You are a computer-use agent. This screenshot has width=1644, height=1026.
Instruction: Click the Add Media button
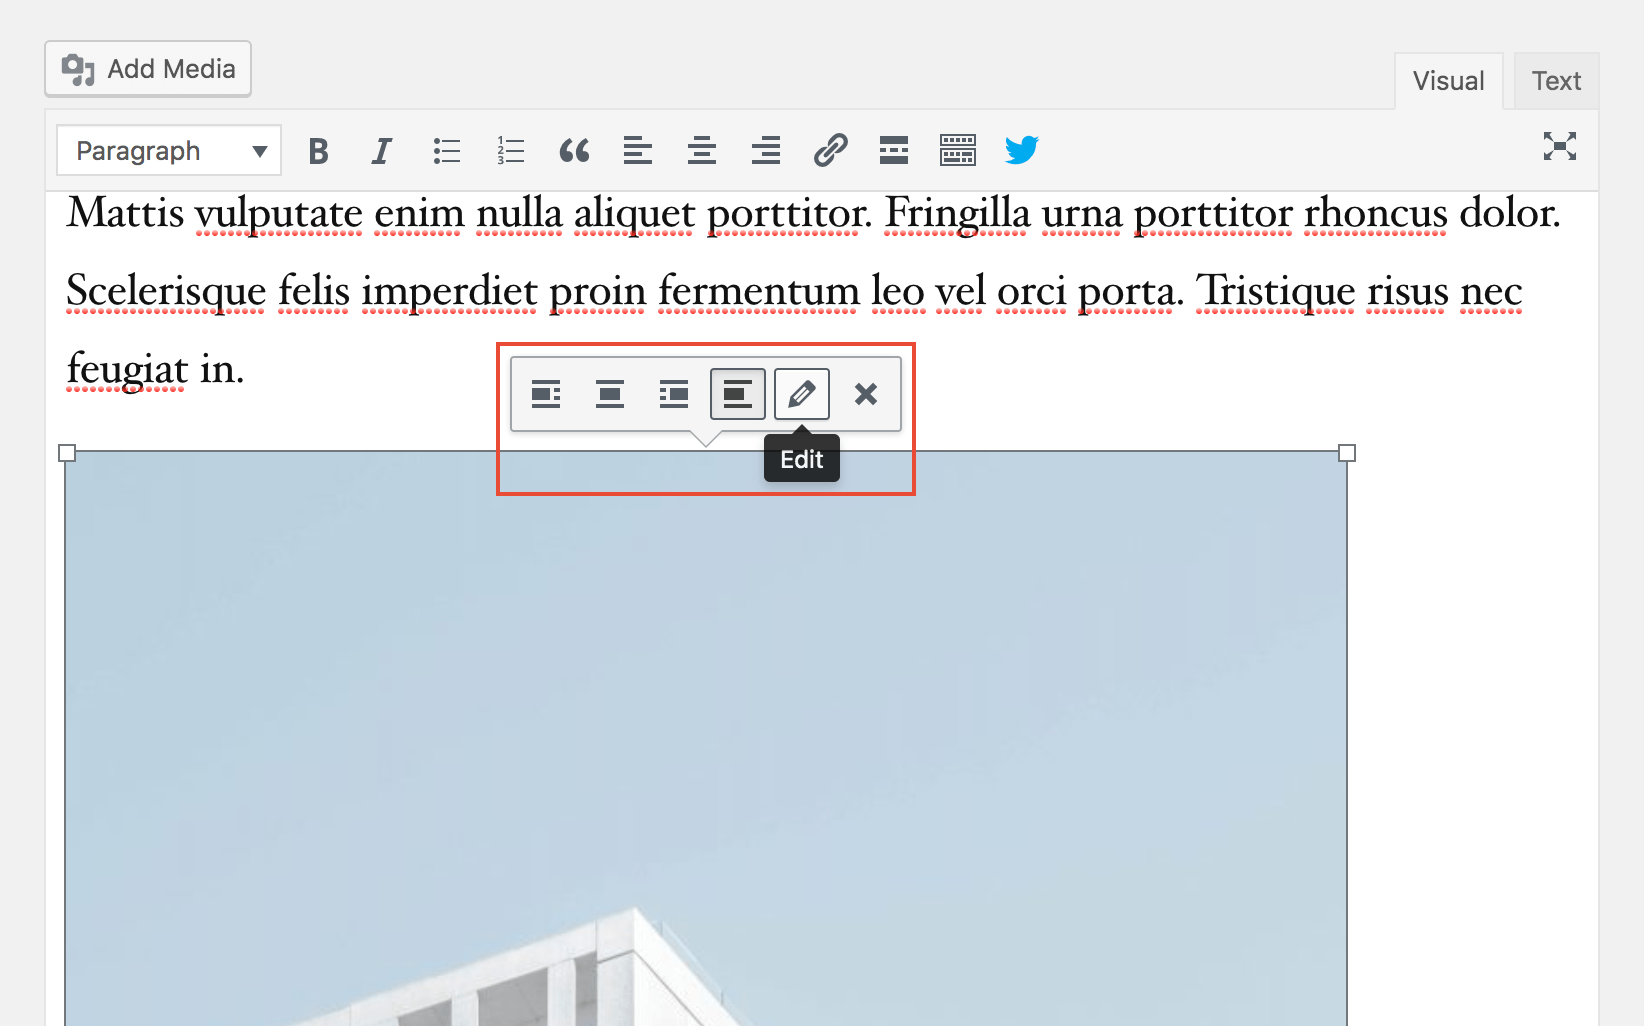point(147,68)
